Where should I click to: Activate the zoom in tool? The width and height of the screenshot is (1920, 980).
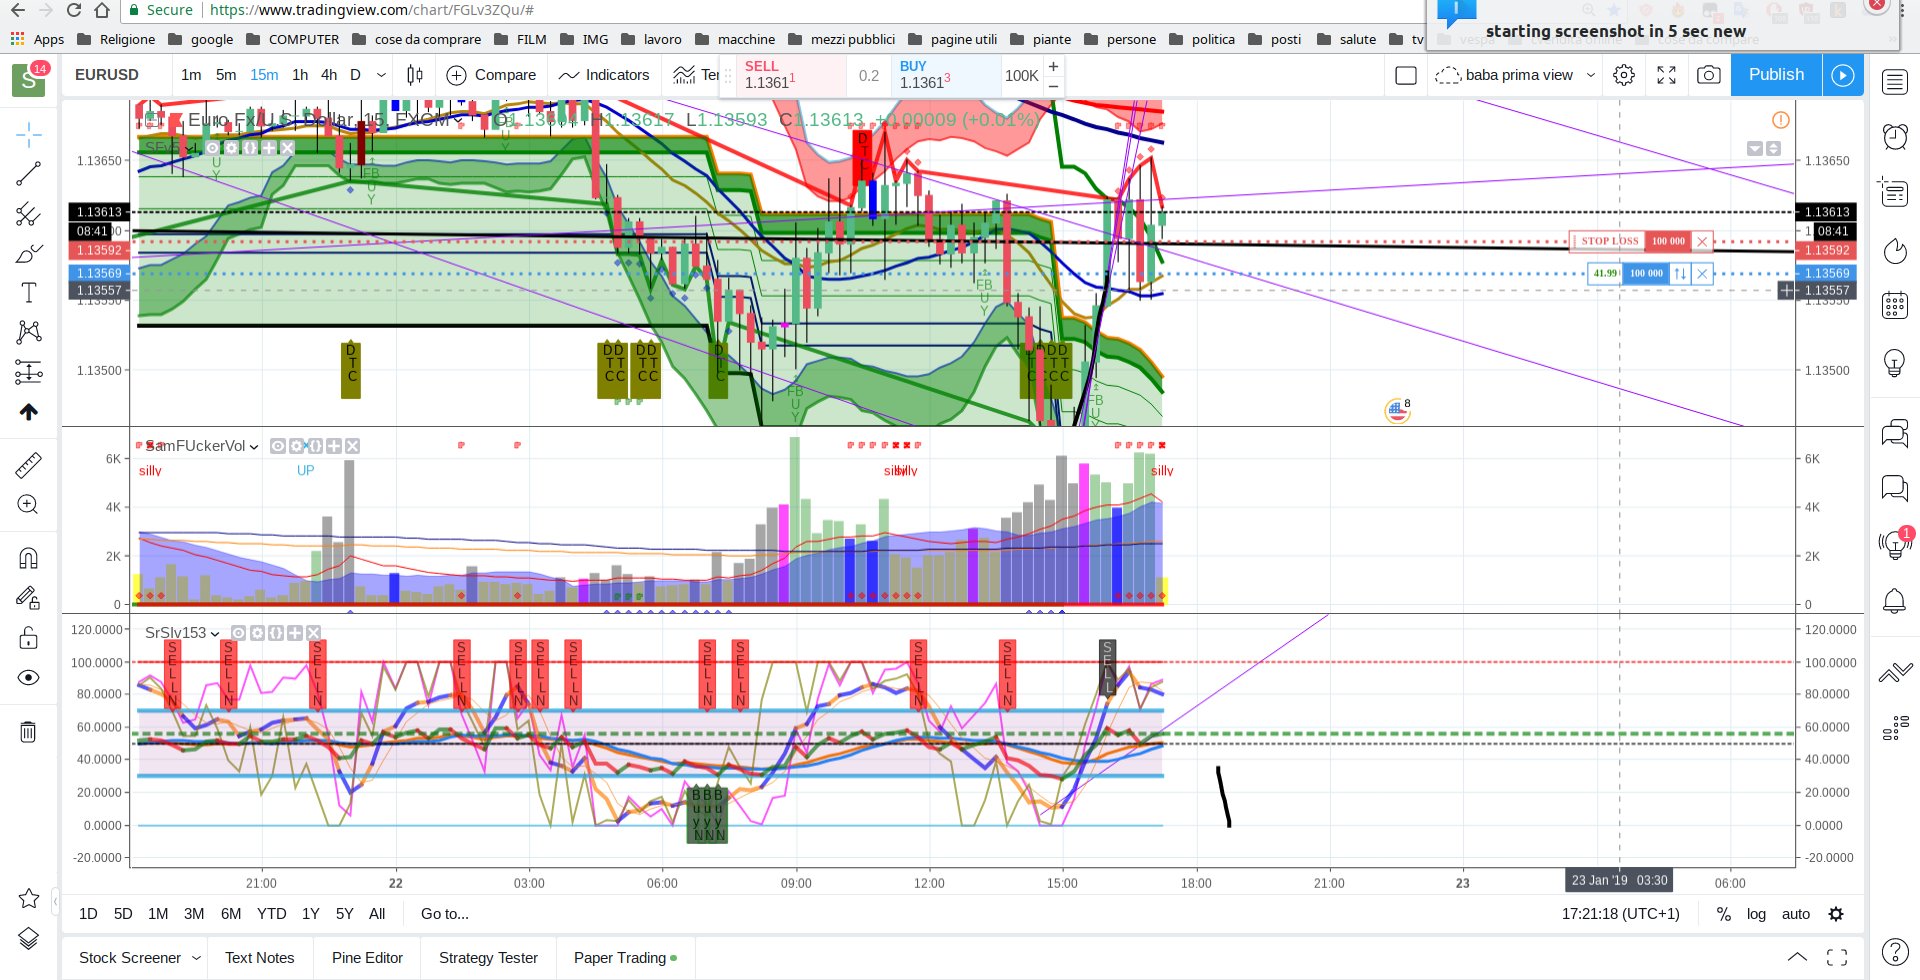[x=29, y=505]
